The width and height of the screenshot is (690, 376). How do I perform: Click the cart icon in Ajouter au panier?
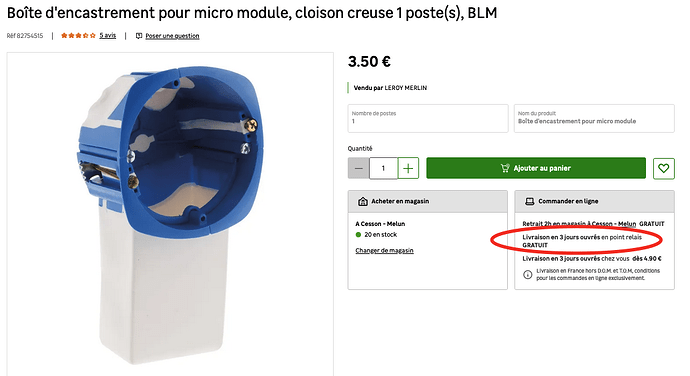click(505, 168)
